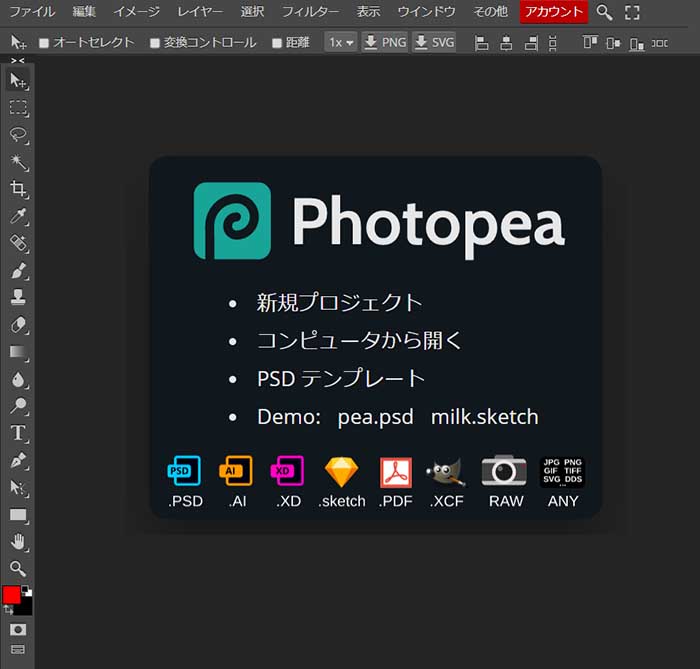Enable the オートセレクト checkbox

(44, 43)
